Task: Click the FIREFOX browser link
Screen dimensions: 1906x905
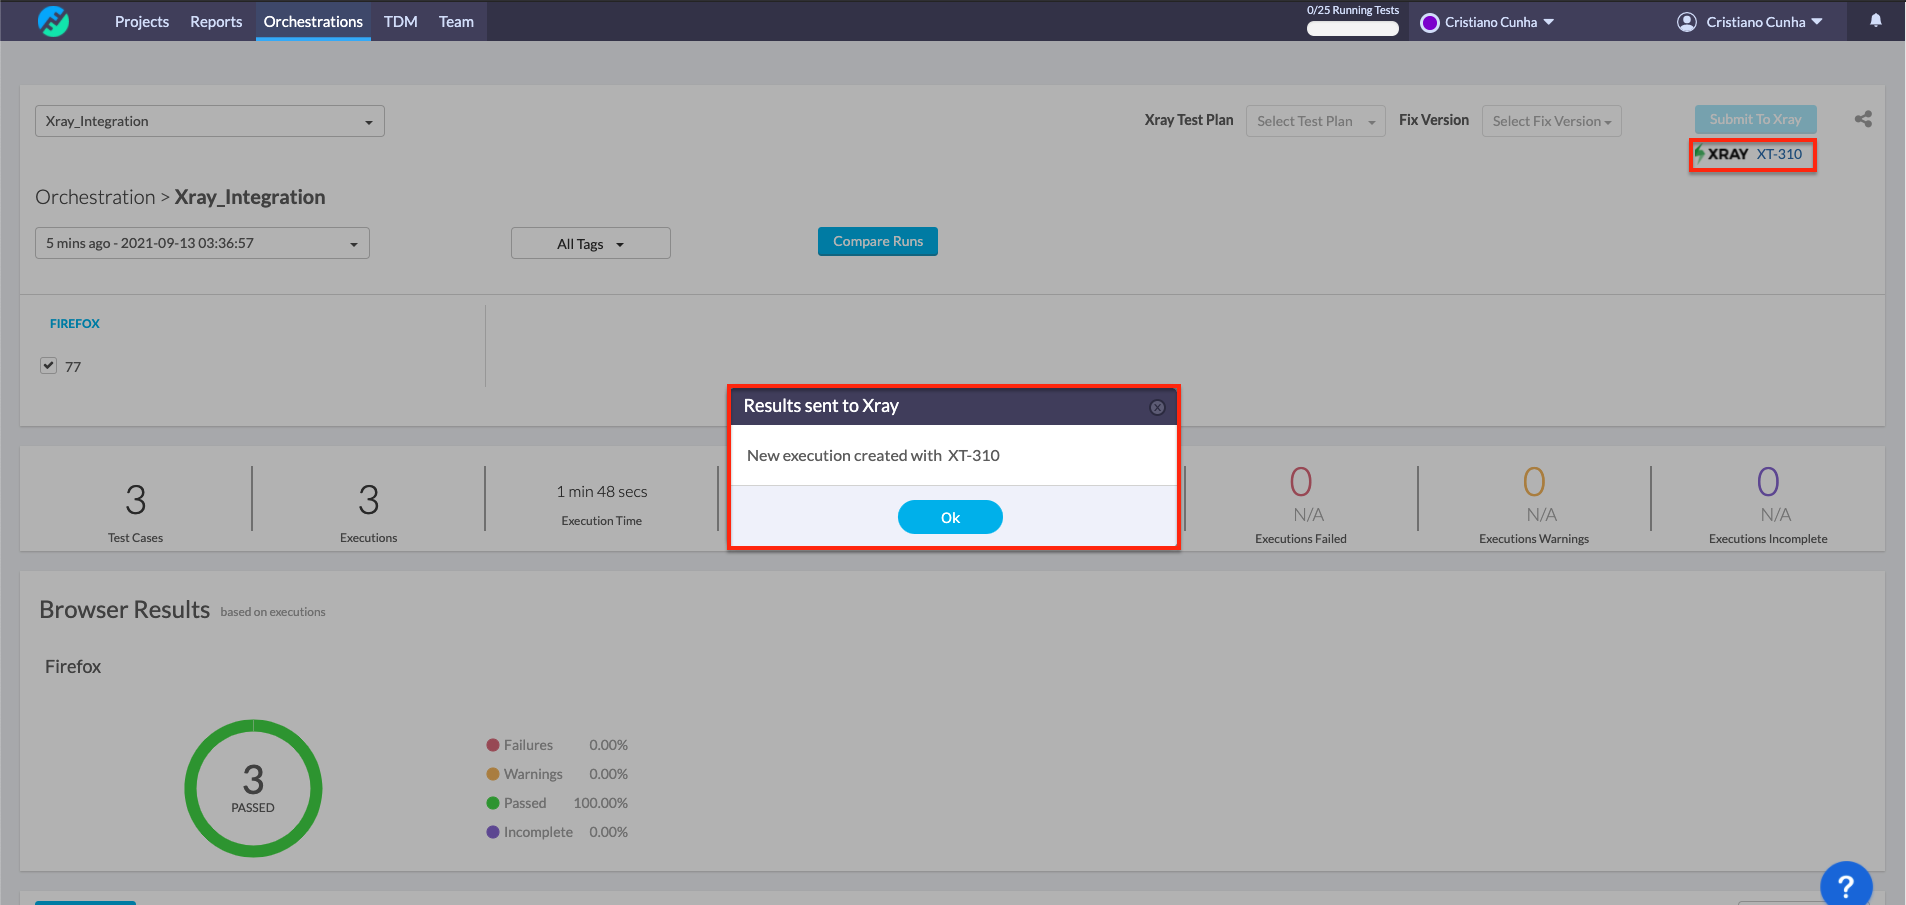Action: click(x=75, y=324)
